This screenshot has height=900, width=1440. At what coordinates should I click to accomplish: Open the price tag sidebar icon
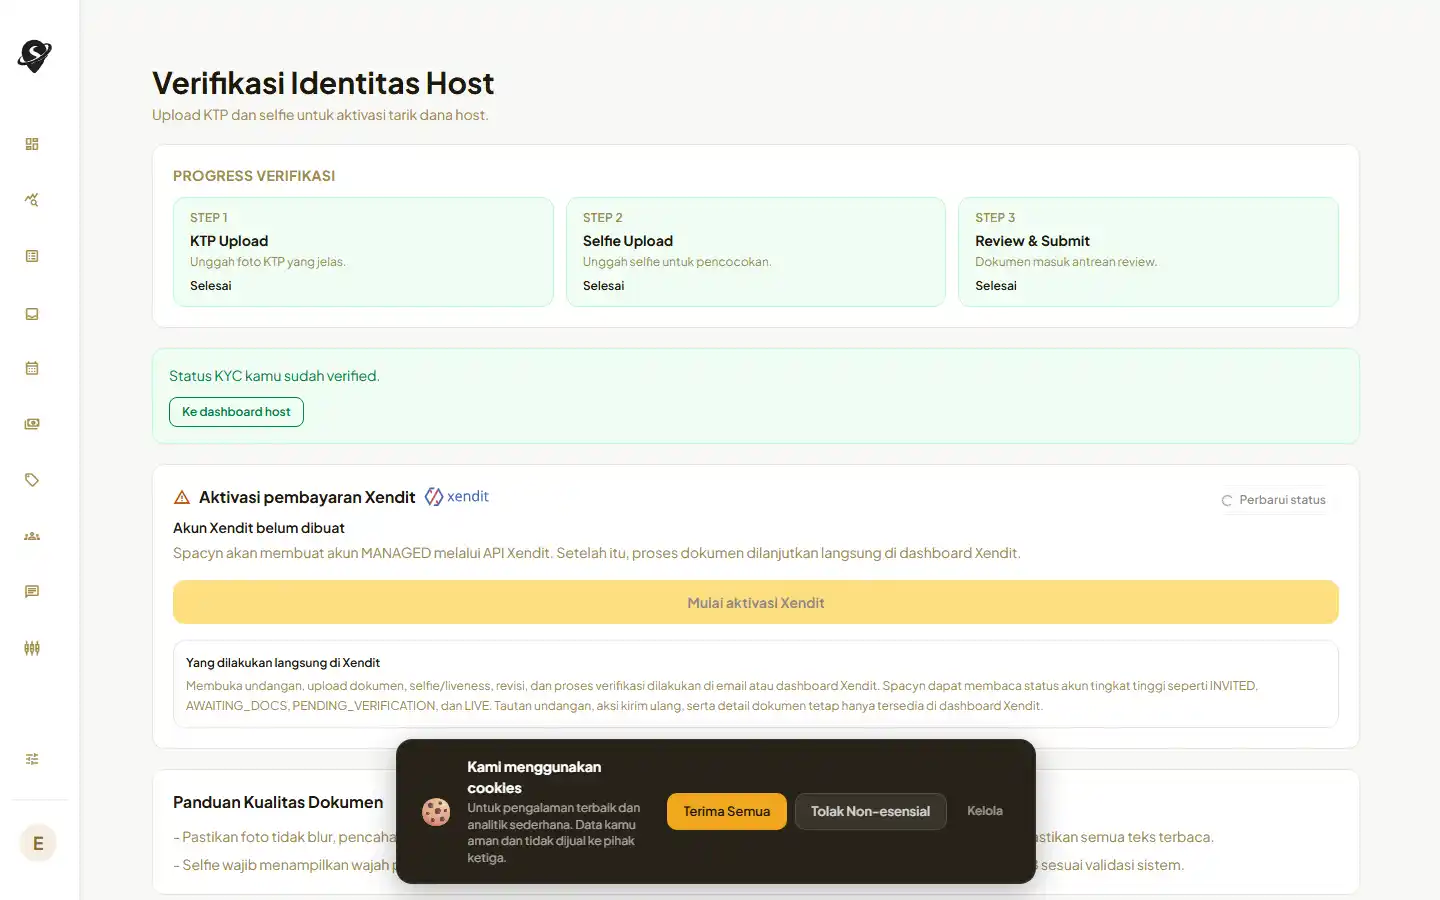coord(32,480)
